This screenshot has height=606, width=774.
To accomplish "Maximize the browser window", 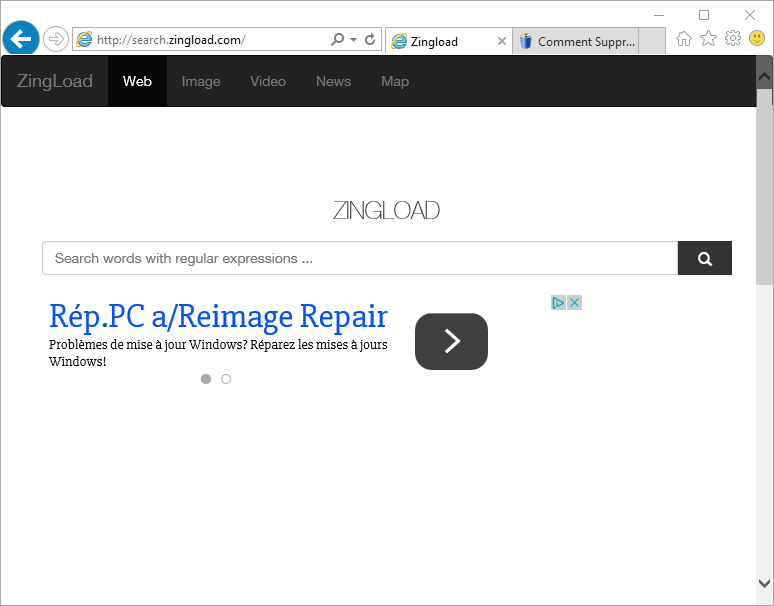I will [x=704, y=15].
